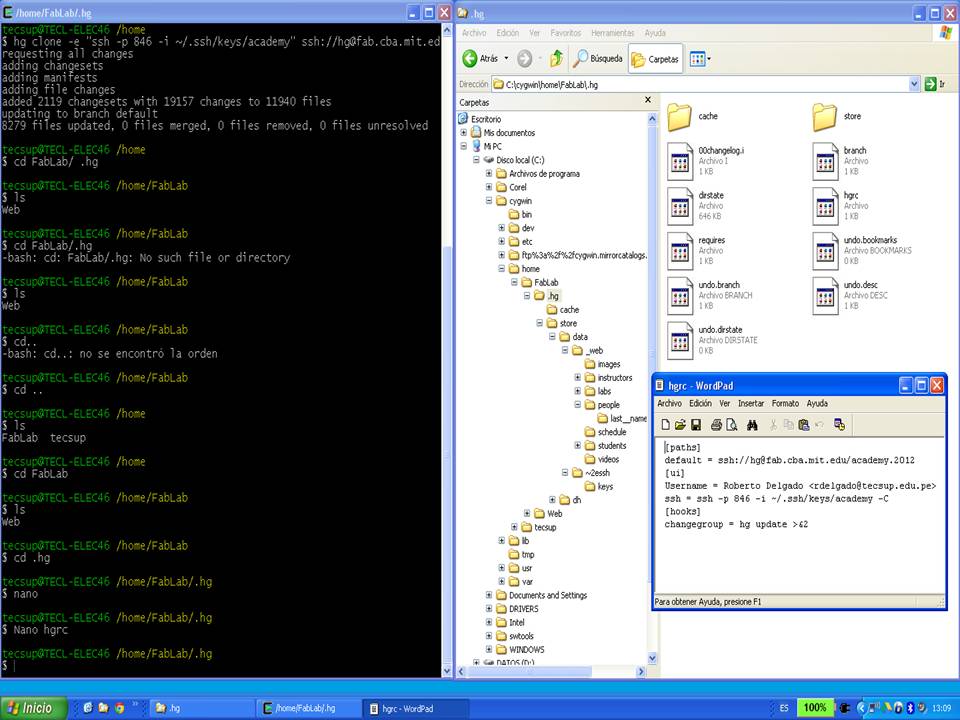Expand the instructors folder node
Viewport: 960px width, 720px height.
(577, 378)
